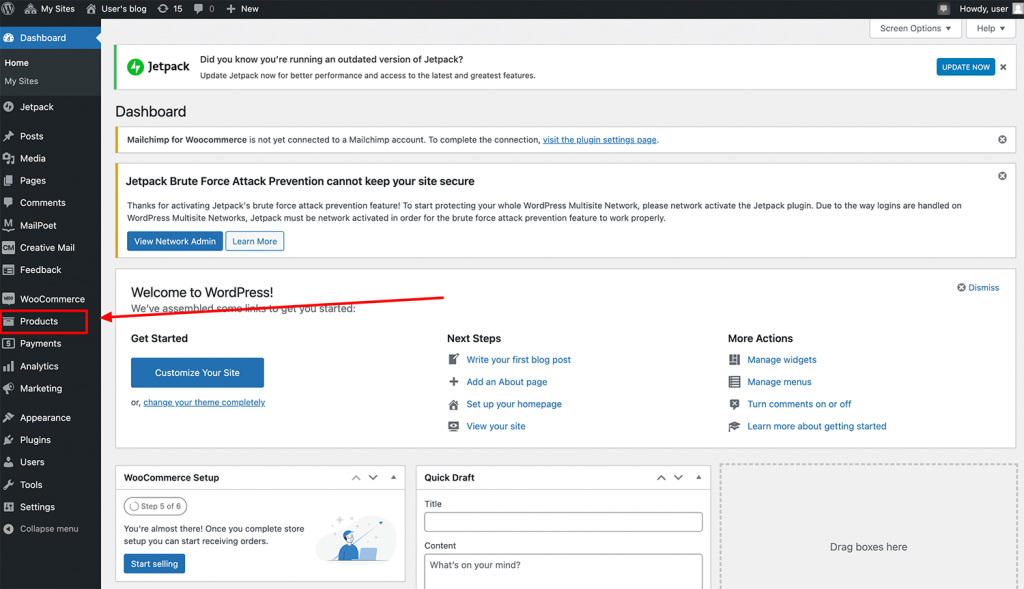
Task: Follow the change your theme completely link
Action: click(204, 402)
